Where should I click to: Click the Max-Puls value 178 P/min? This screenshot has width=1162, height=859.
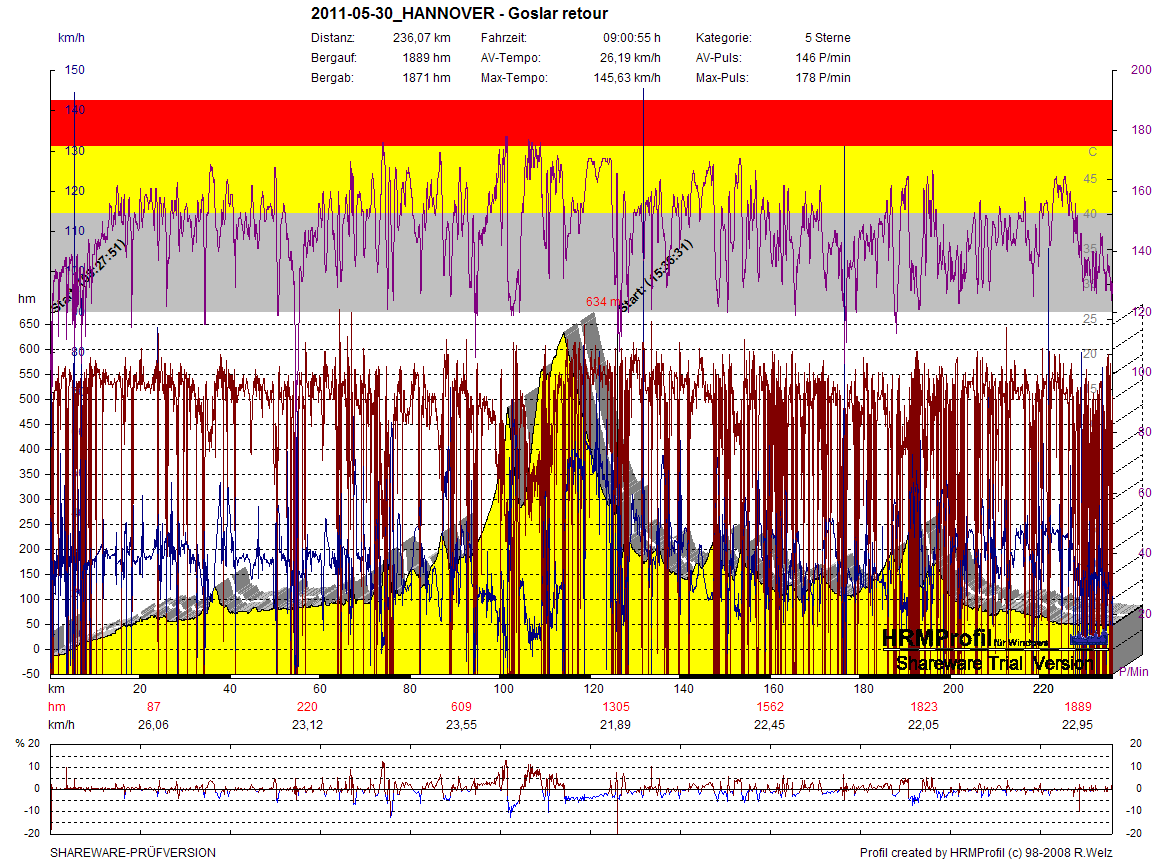pyautogui.click(x=823, y=78)
